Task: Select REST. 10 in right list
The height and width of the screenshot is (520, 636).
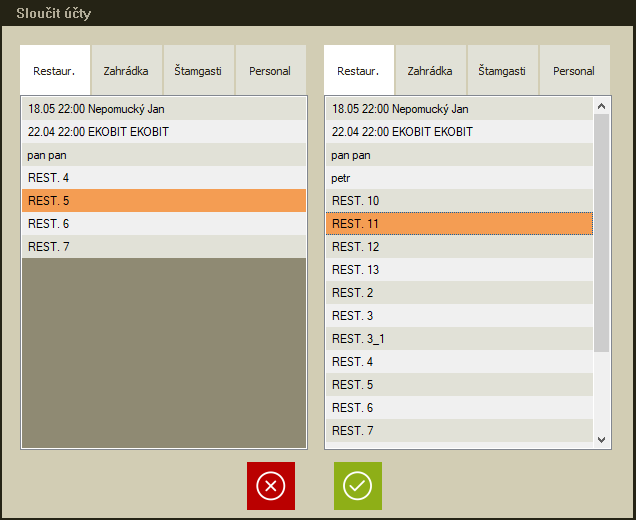Action: click(458, 201)
